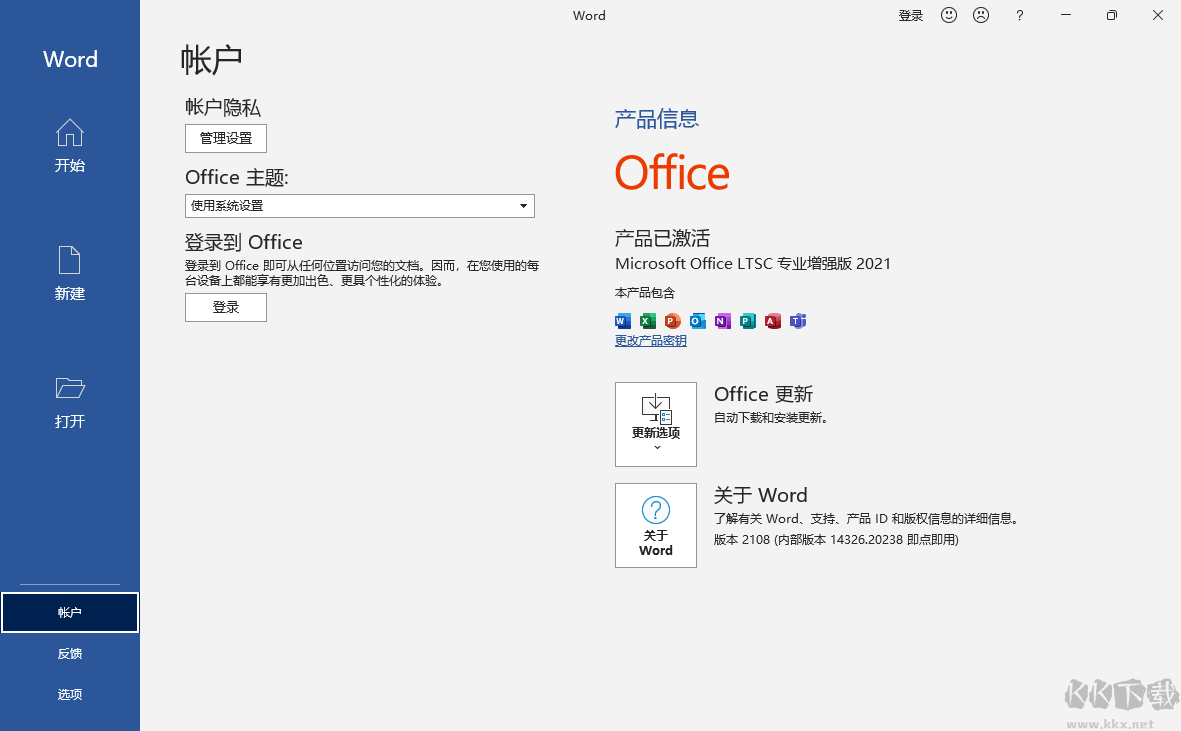Viewport: 1181px width, 731px height.
Task: Click the Access product icon
Action: tap(773, 321)
